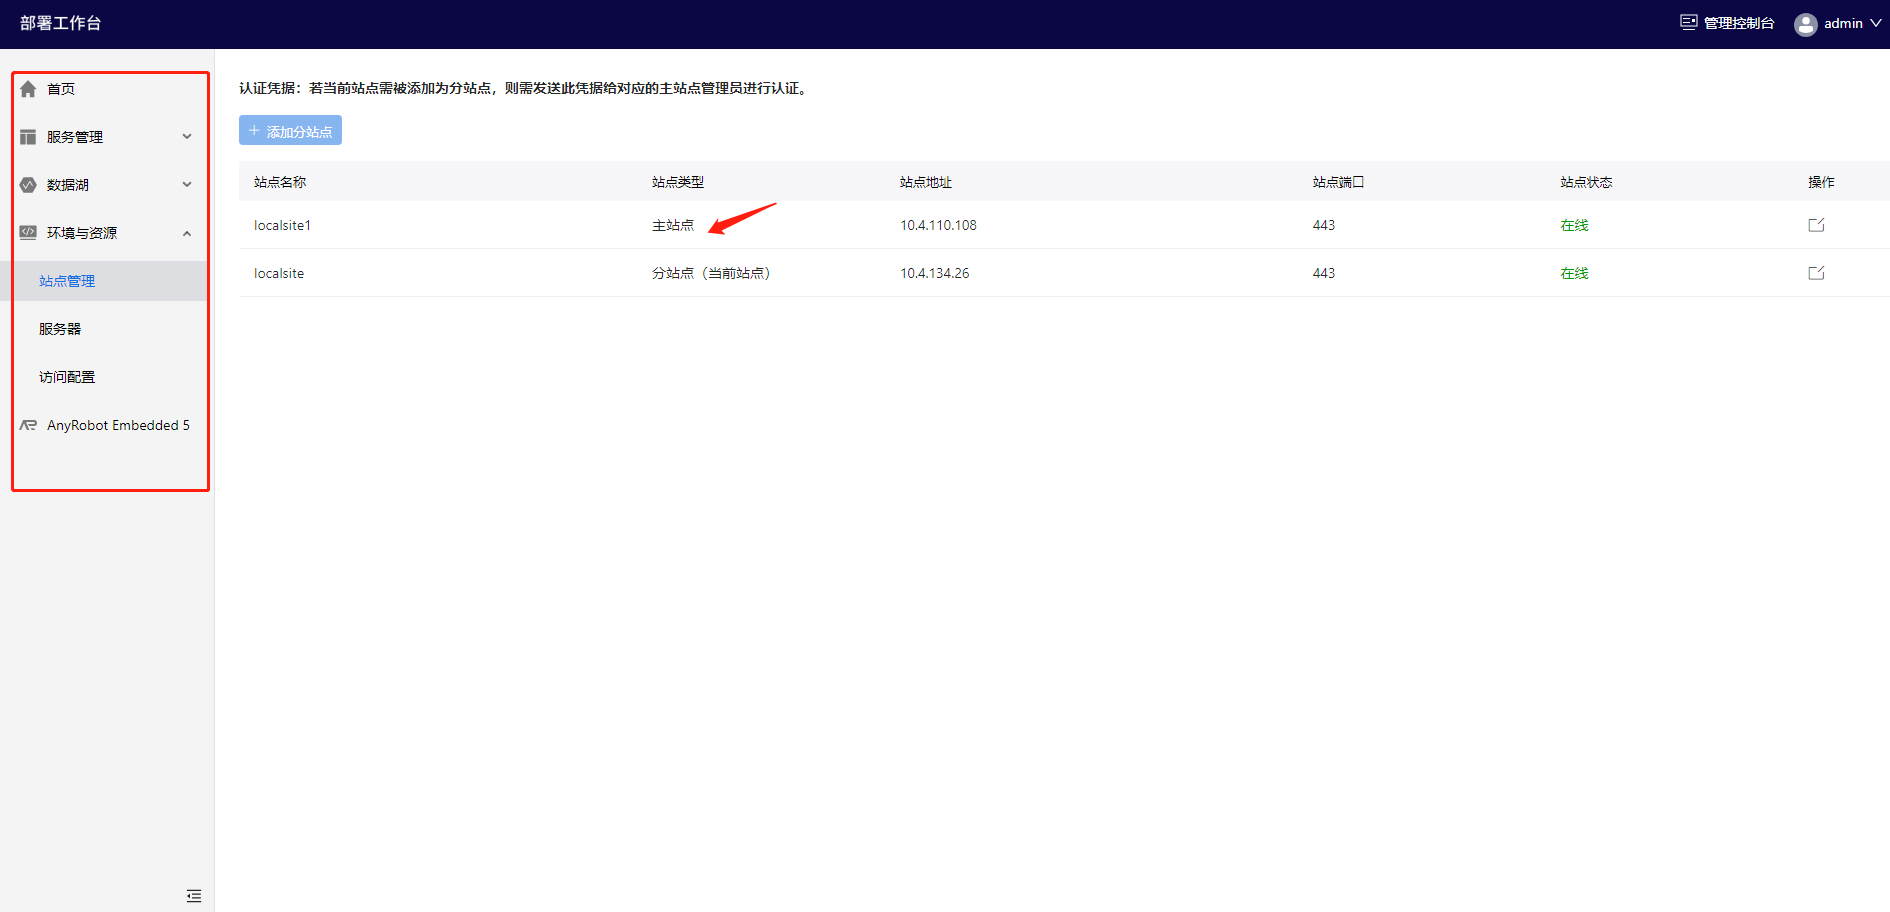Click the admin username

[1843, 23]
